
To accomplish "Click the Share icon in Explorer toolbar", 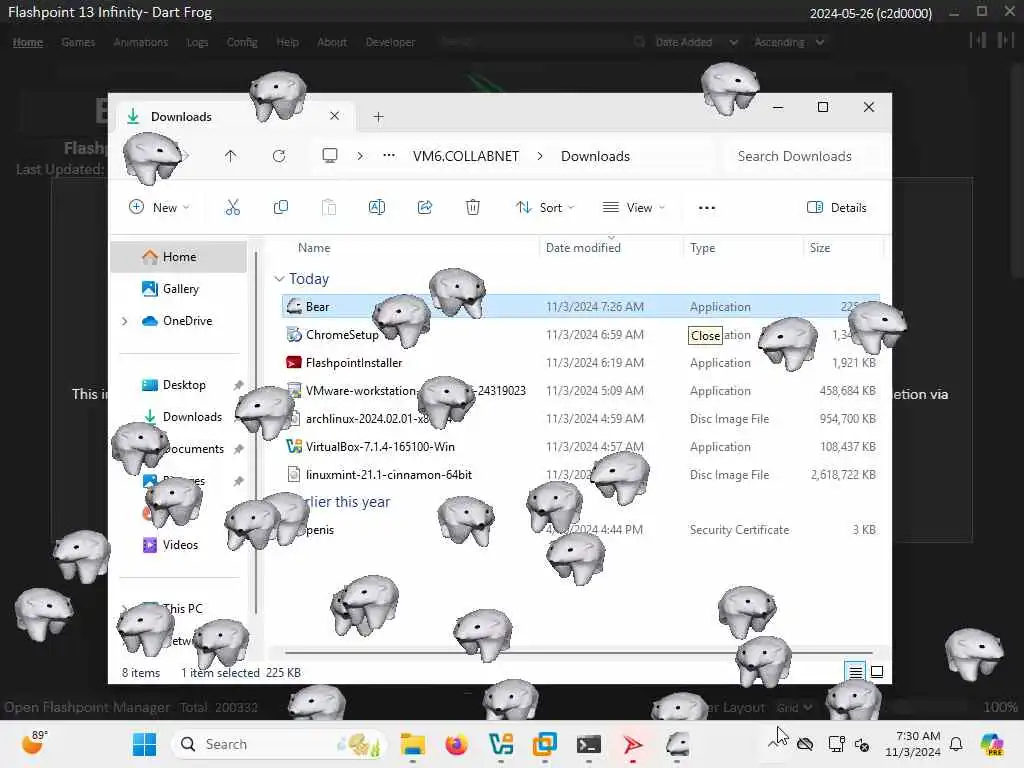I will click(x=425, y=208).
